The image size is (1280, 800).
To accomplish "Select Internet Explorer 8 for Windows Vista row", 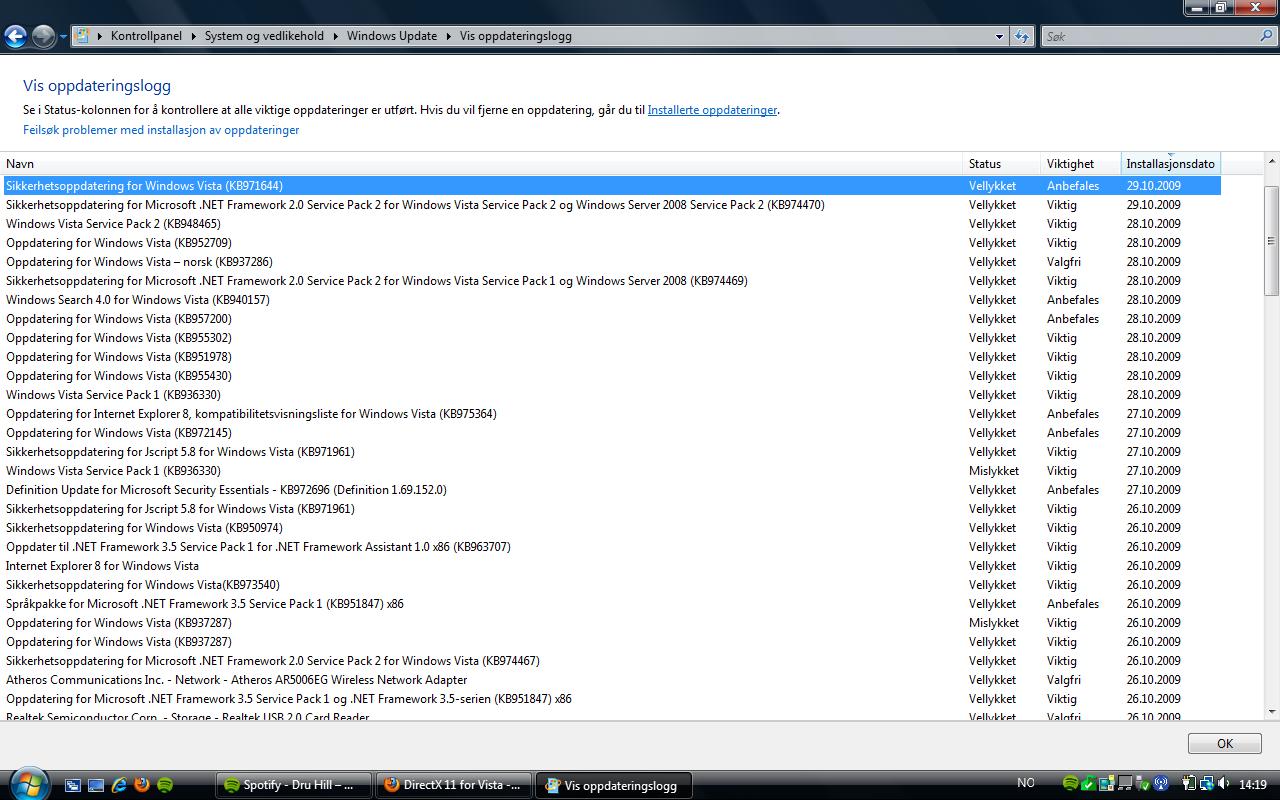I will [612, 566].
